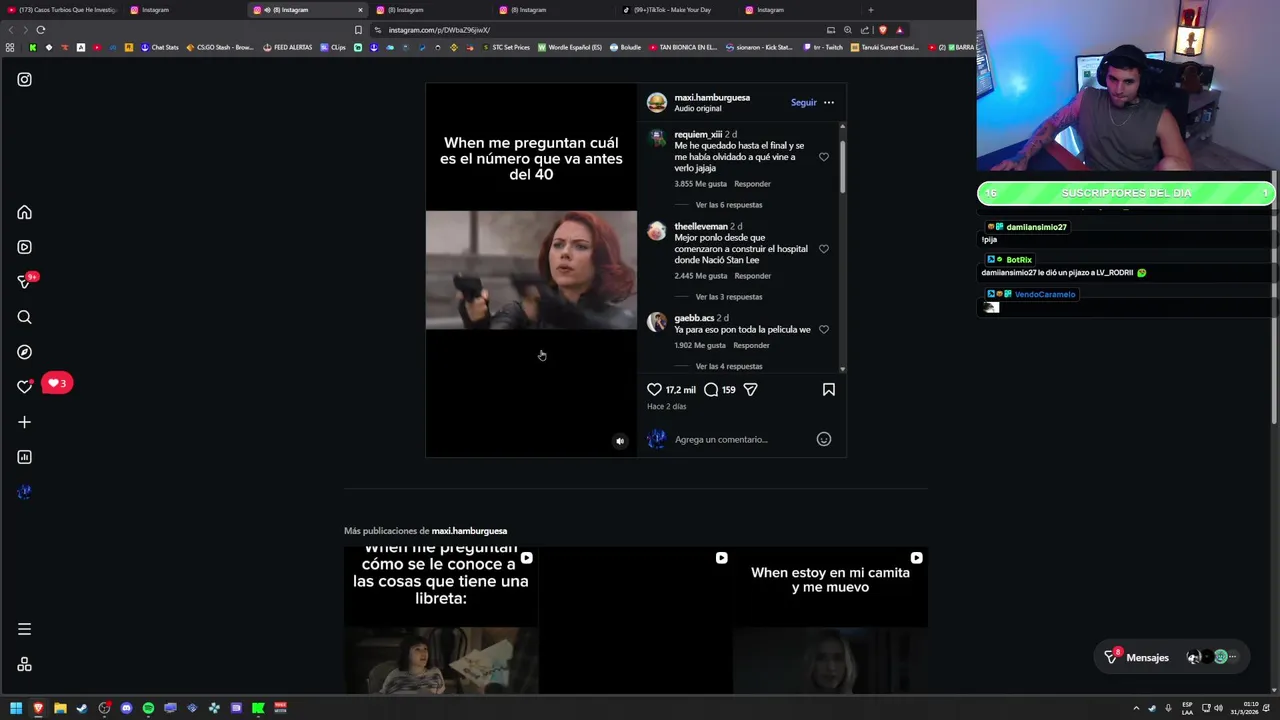Click Seguir to follow maxi.hamburguesa
This screenshot has height=720, width=1280.
point(804,102)
